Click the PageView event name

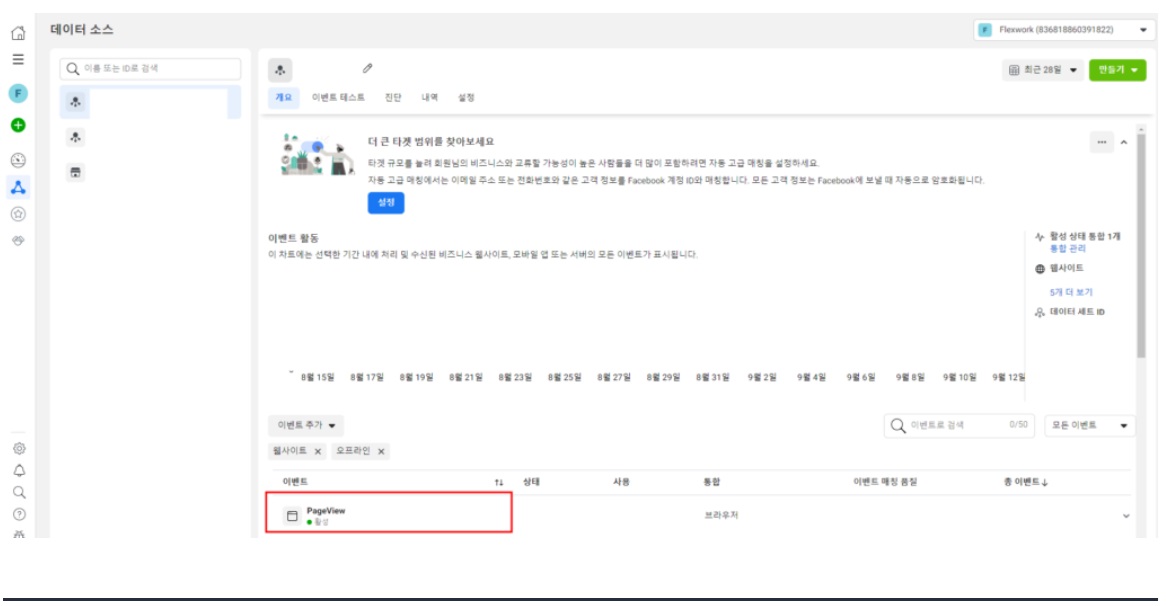coord(326,511)
